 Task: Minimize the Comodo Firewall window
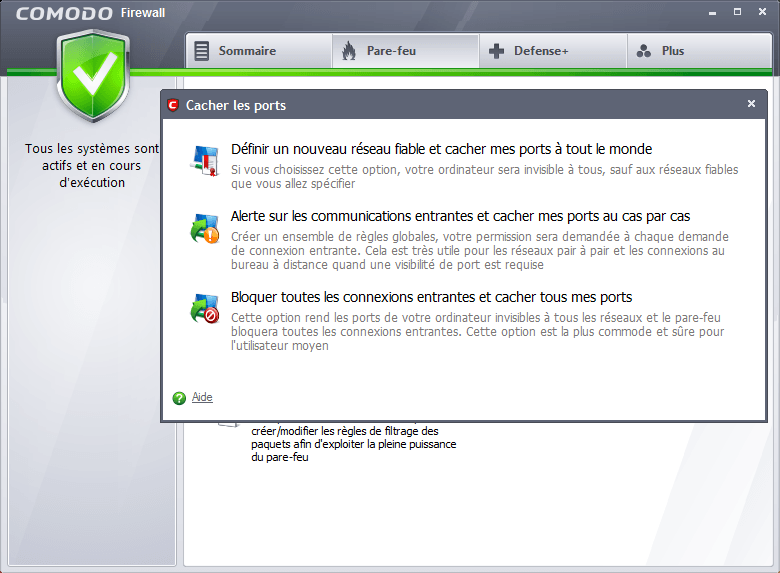[712, 12]
